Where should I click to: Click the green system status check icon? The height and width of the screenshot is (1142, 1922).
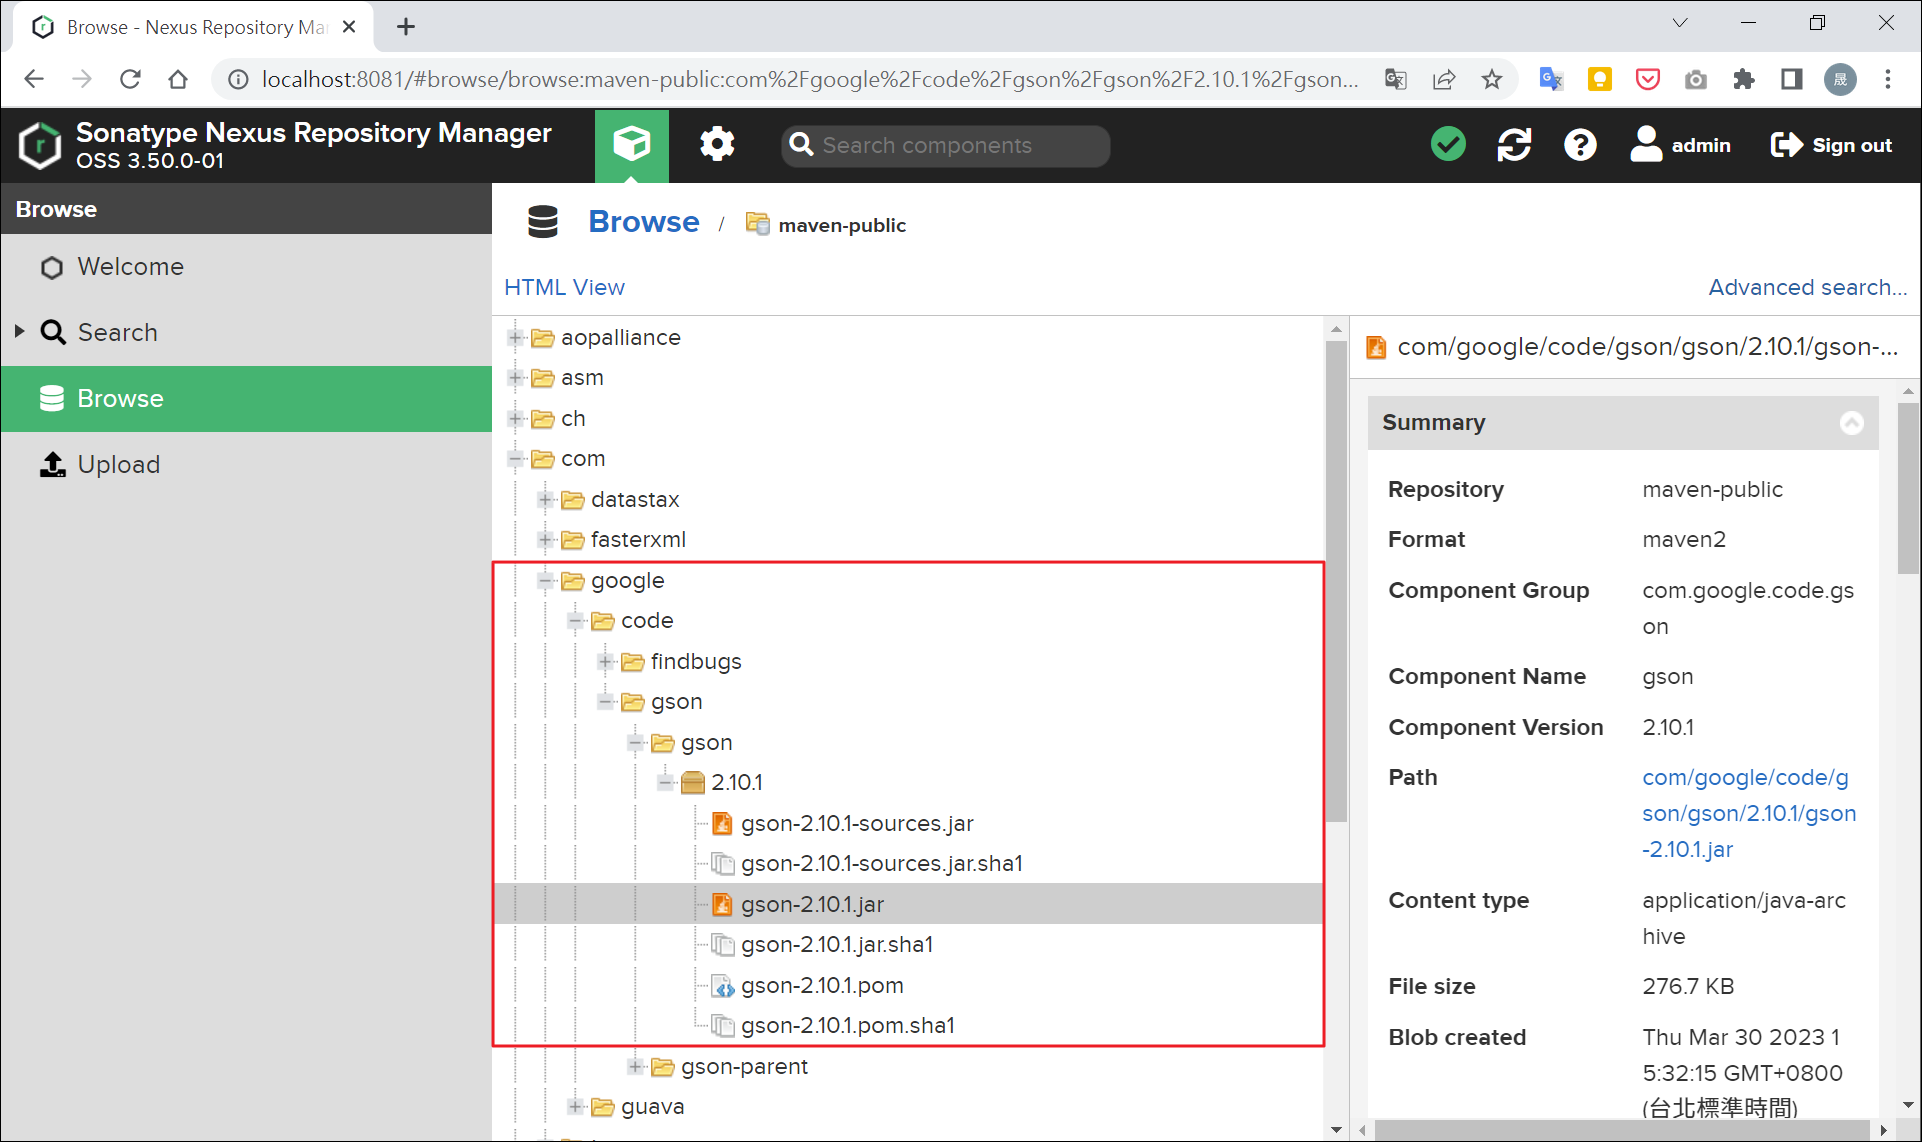pos(1448,144)
